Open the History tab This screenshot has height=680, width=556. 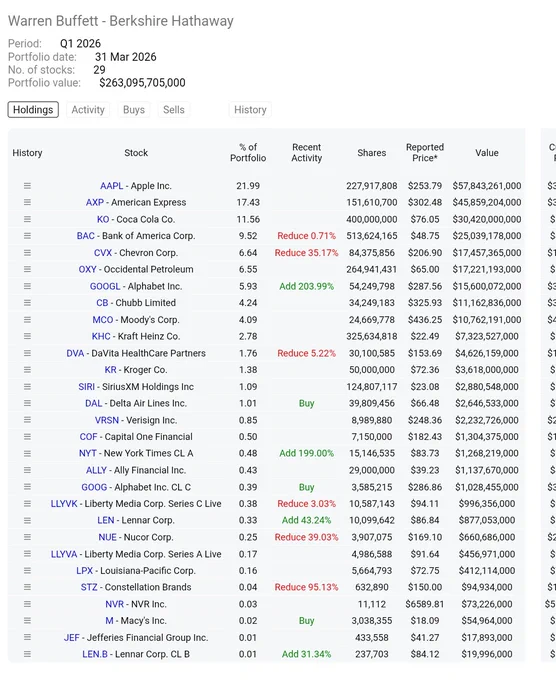[x=250, y=110]
